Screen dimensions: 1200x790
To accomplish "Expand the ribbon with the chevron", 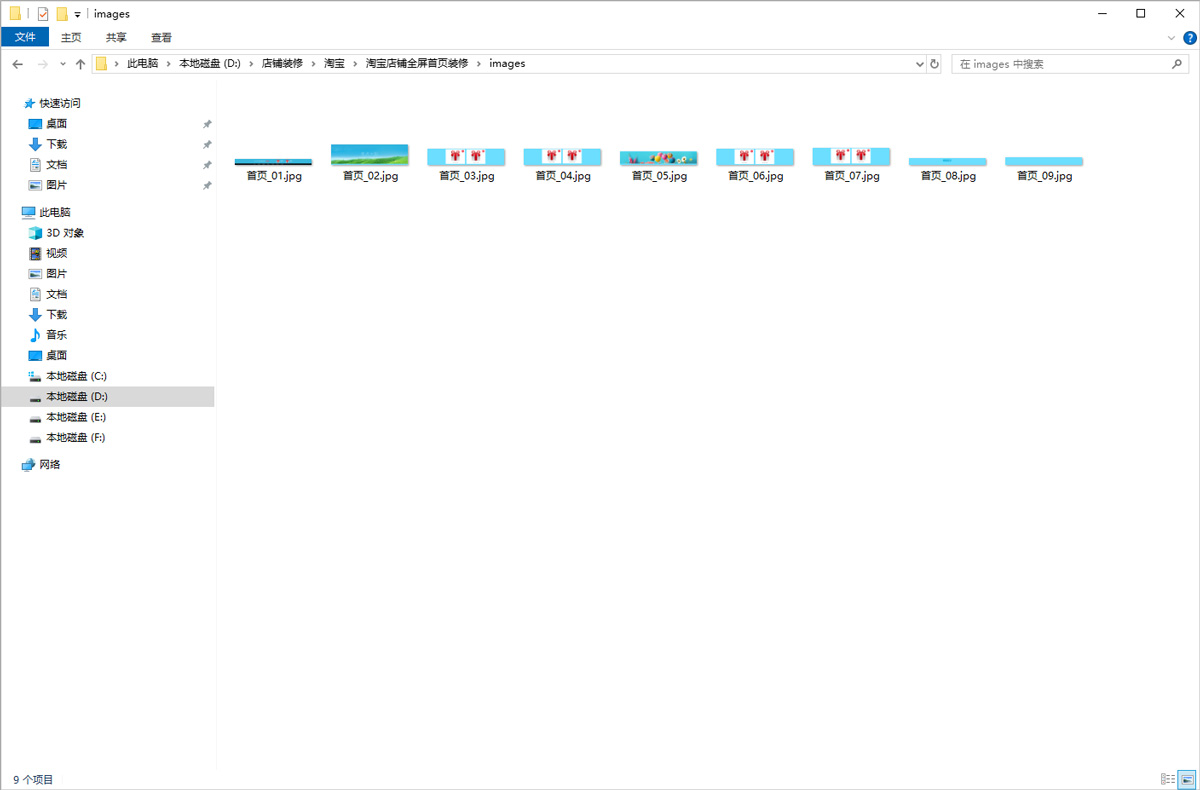I will coord(1172,37).
